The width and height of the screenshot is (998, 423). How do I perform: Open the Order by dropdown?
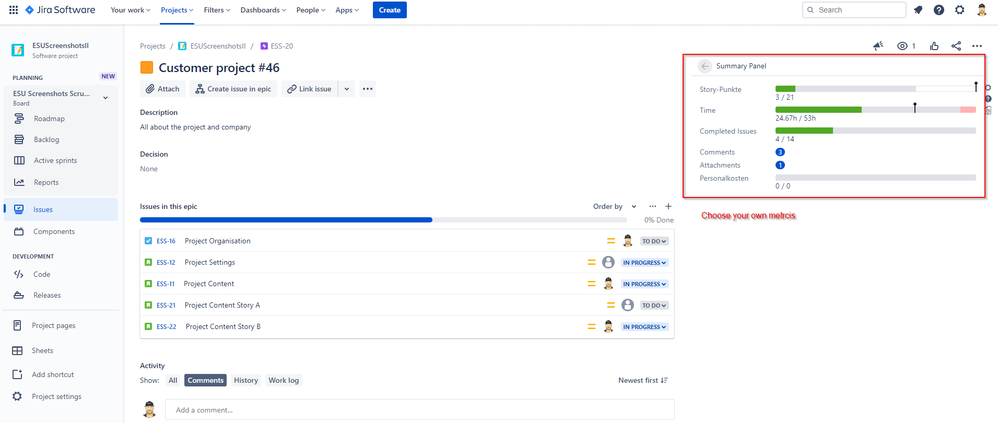pyautogui.click(x=614, y=206)
